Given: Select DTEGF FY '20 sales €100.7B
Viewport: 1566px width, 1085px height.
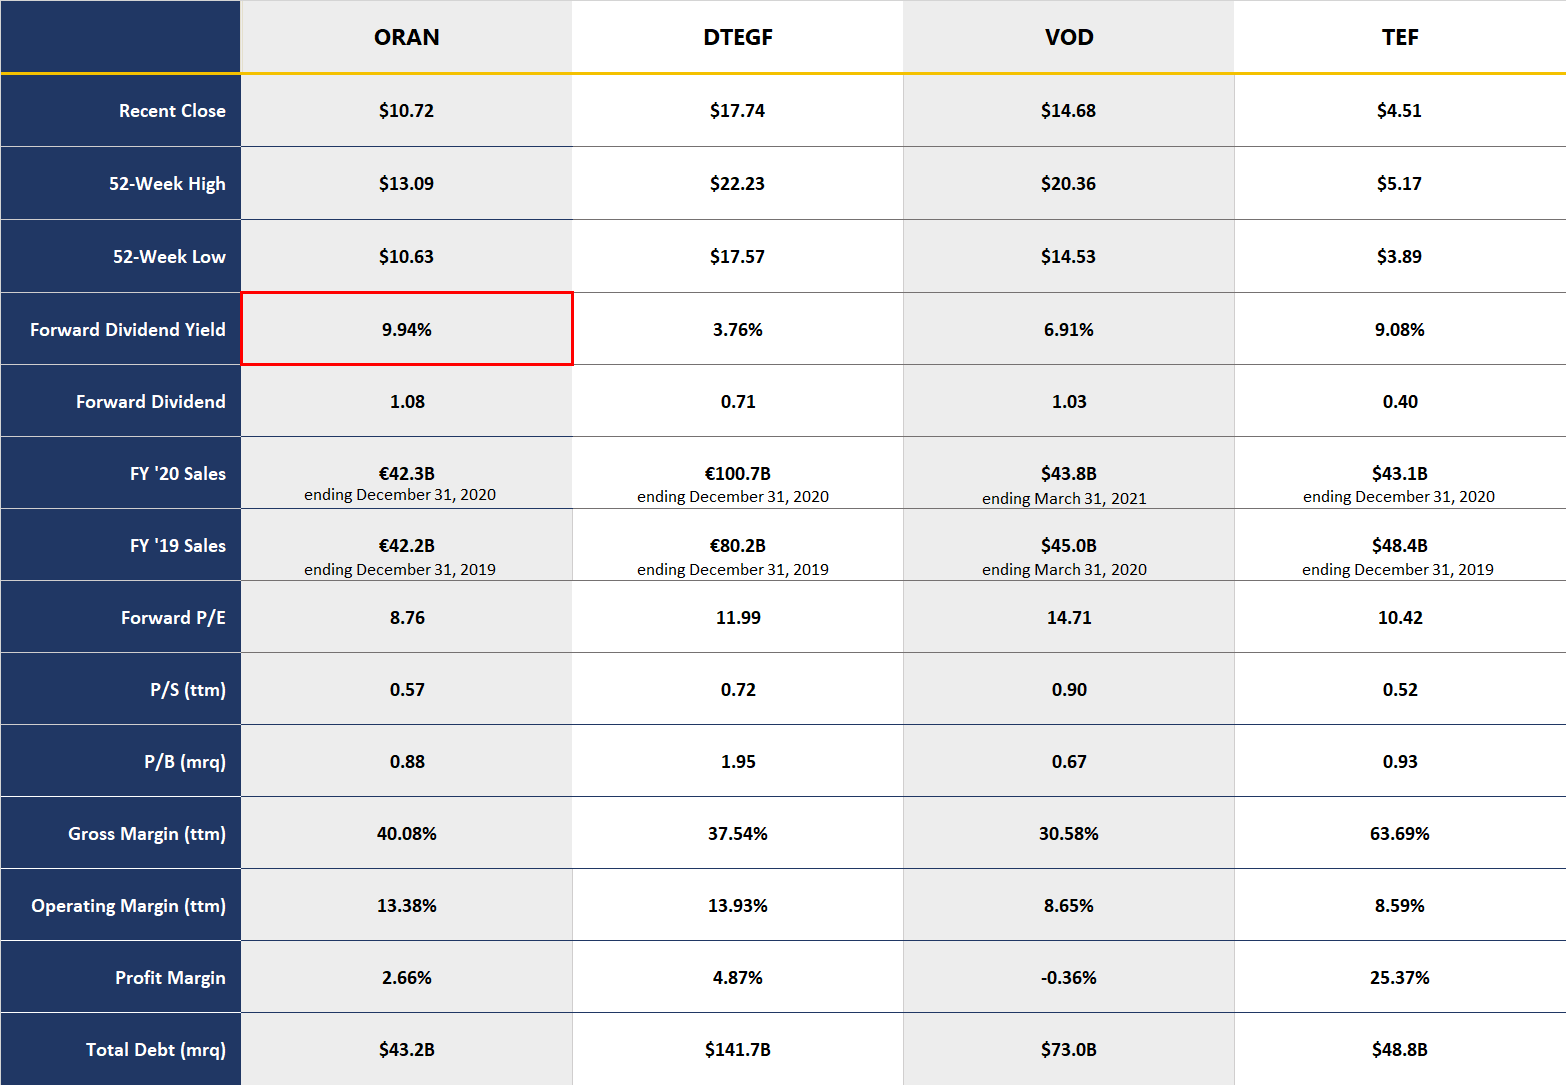Looking at the screenshot, I should (738, 474).
